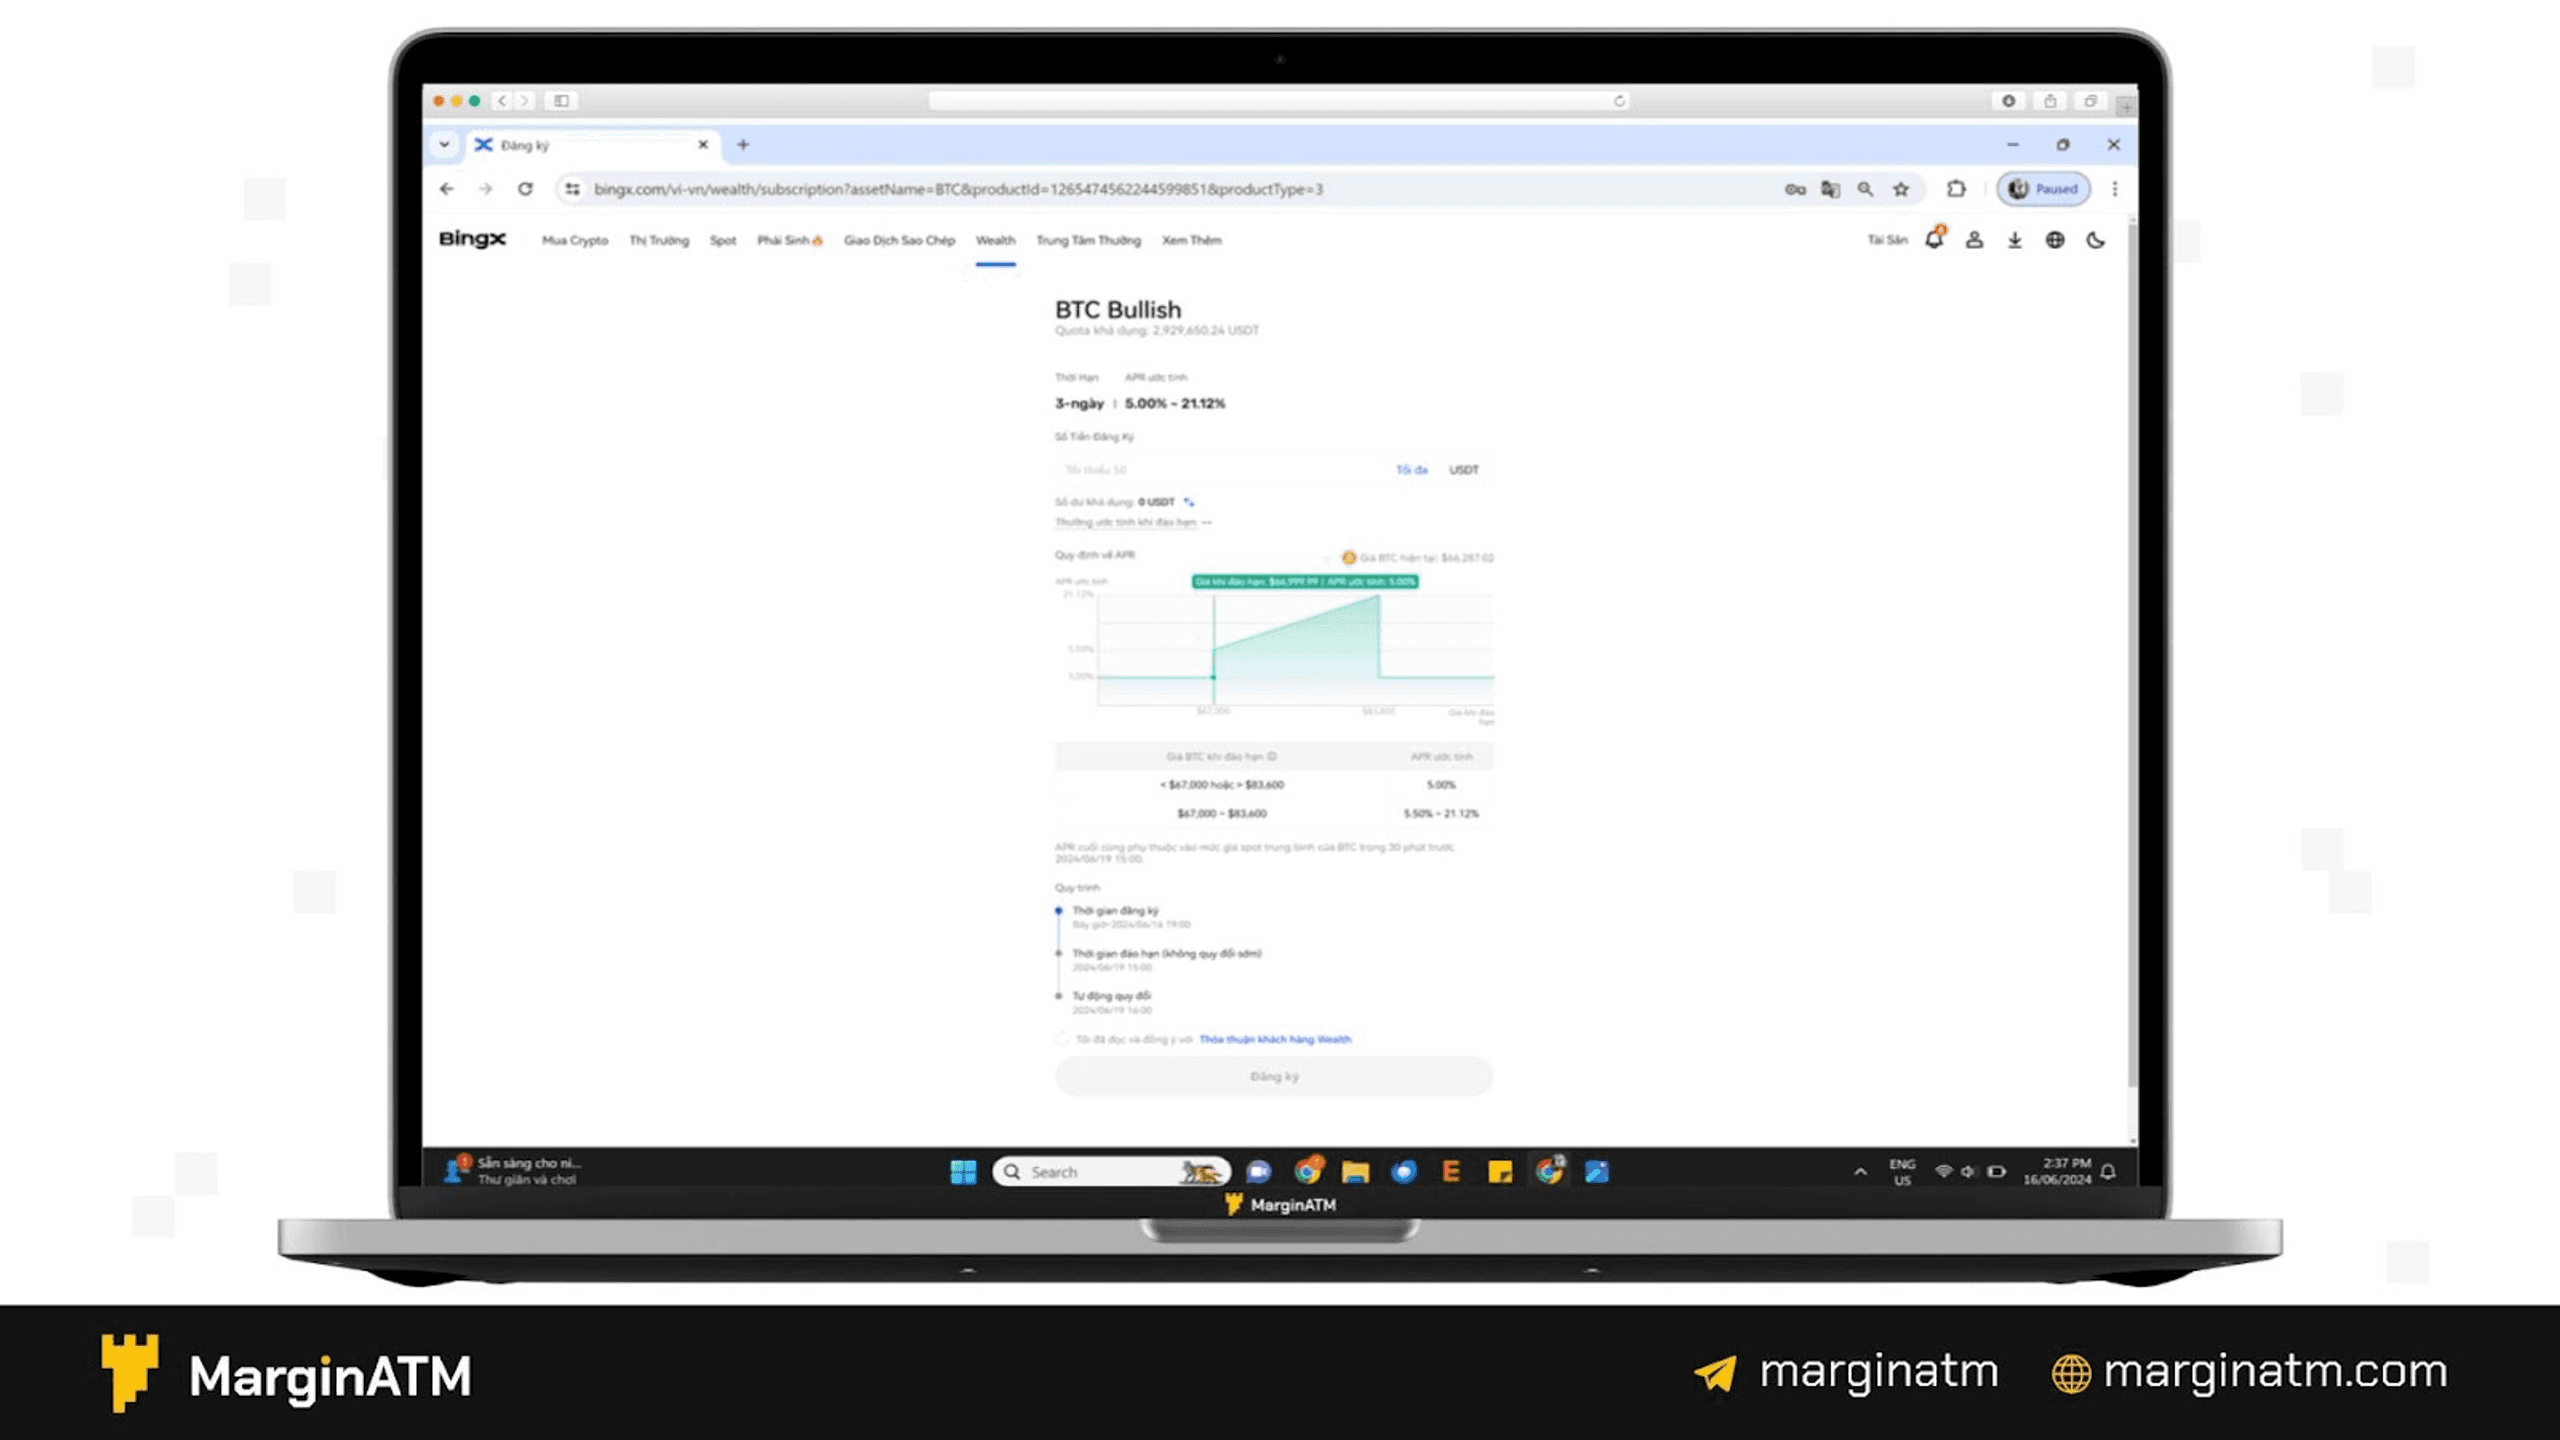This screenshot has width=2560, height=1440.
Task: Select the Đăng ký browser tab
Action: tap(590, 145)
